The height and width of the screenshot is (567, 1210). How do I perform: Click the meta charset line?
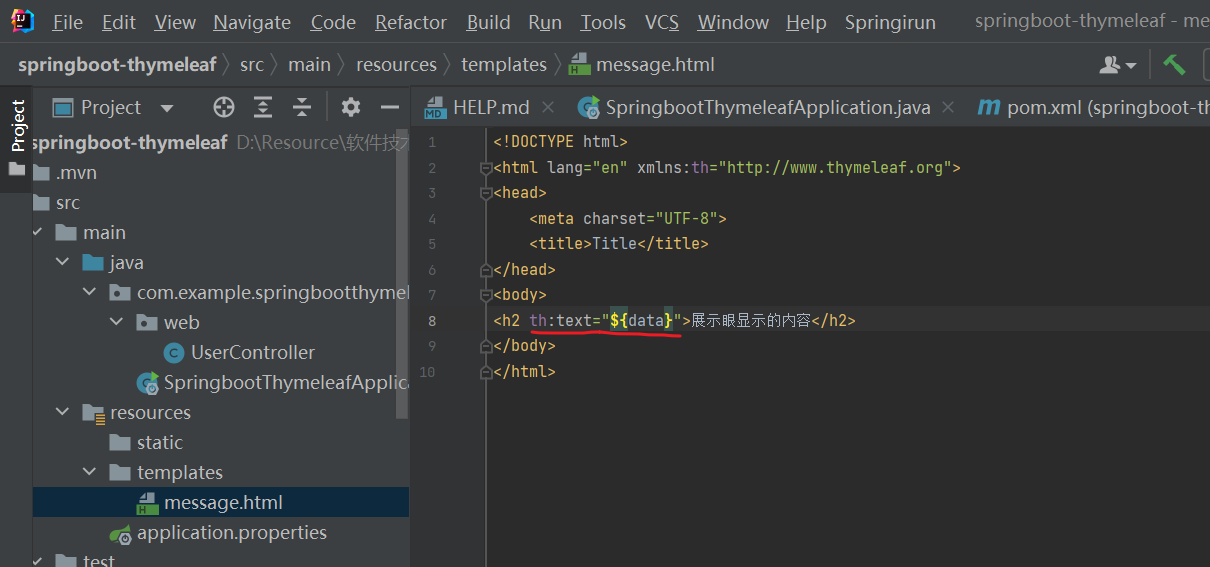pyautogui.click(x=628, y=218)
